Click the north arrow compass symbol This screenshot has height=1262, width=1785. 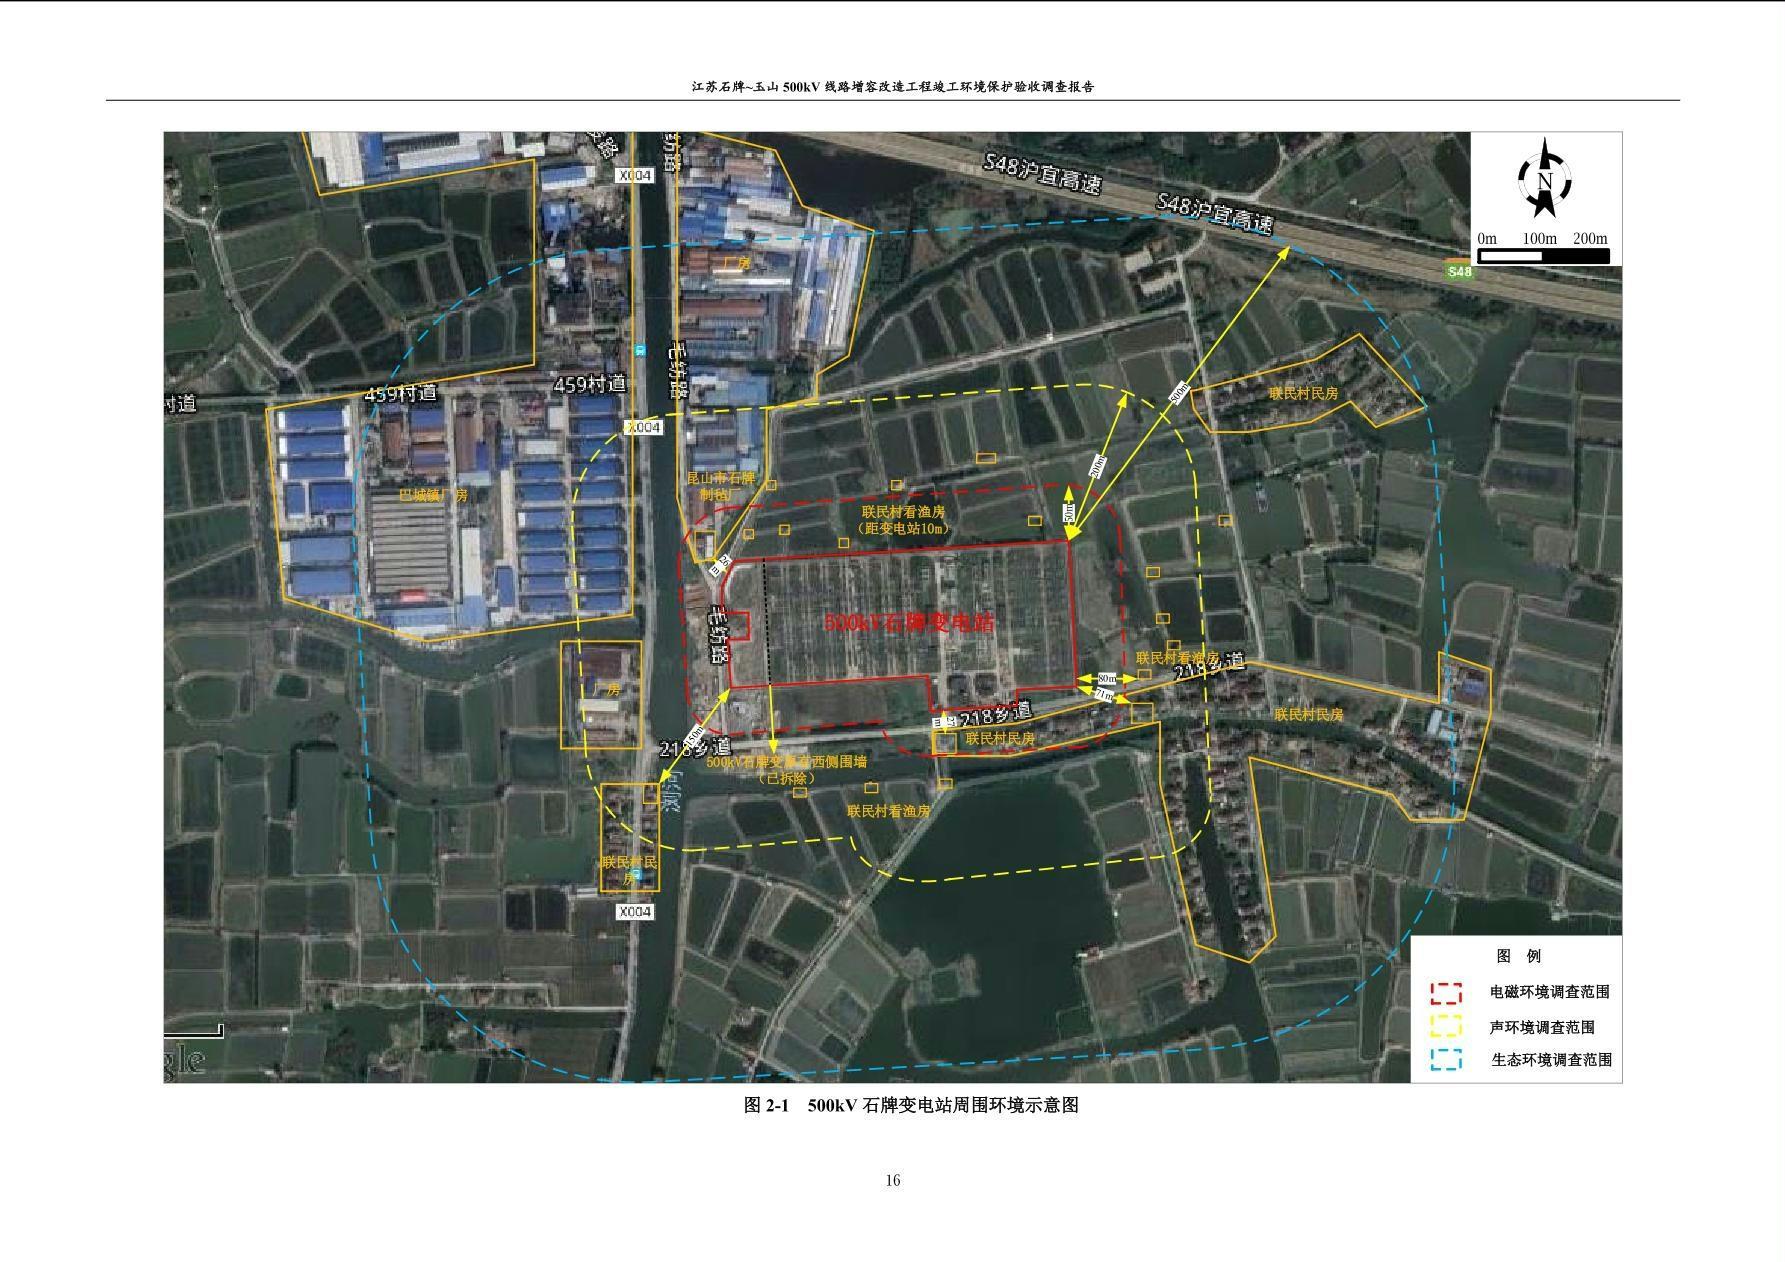1545,180
